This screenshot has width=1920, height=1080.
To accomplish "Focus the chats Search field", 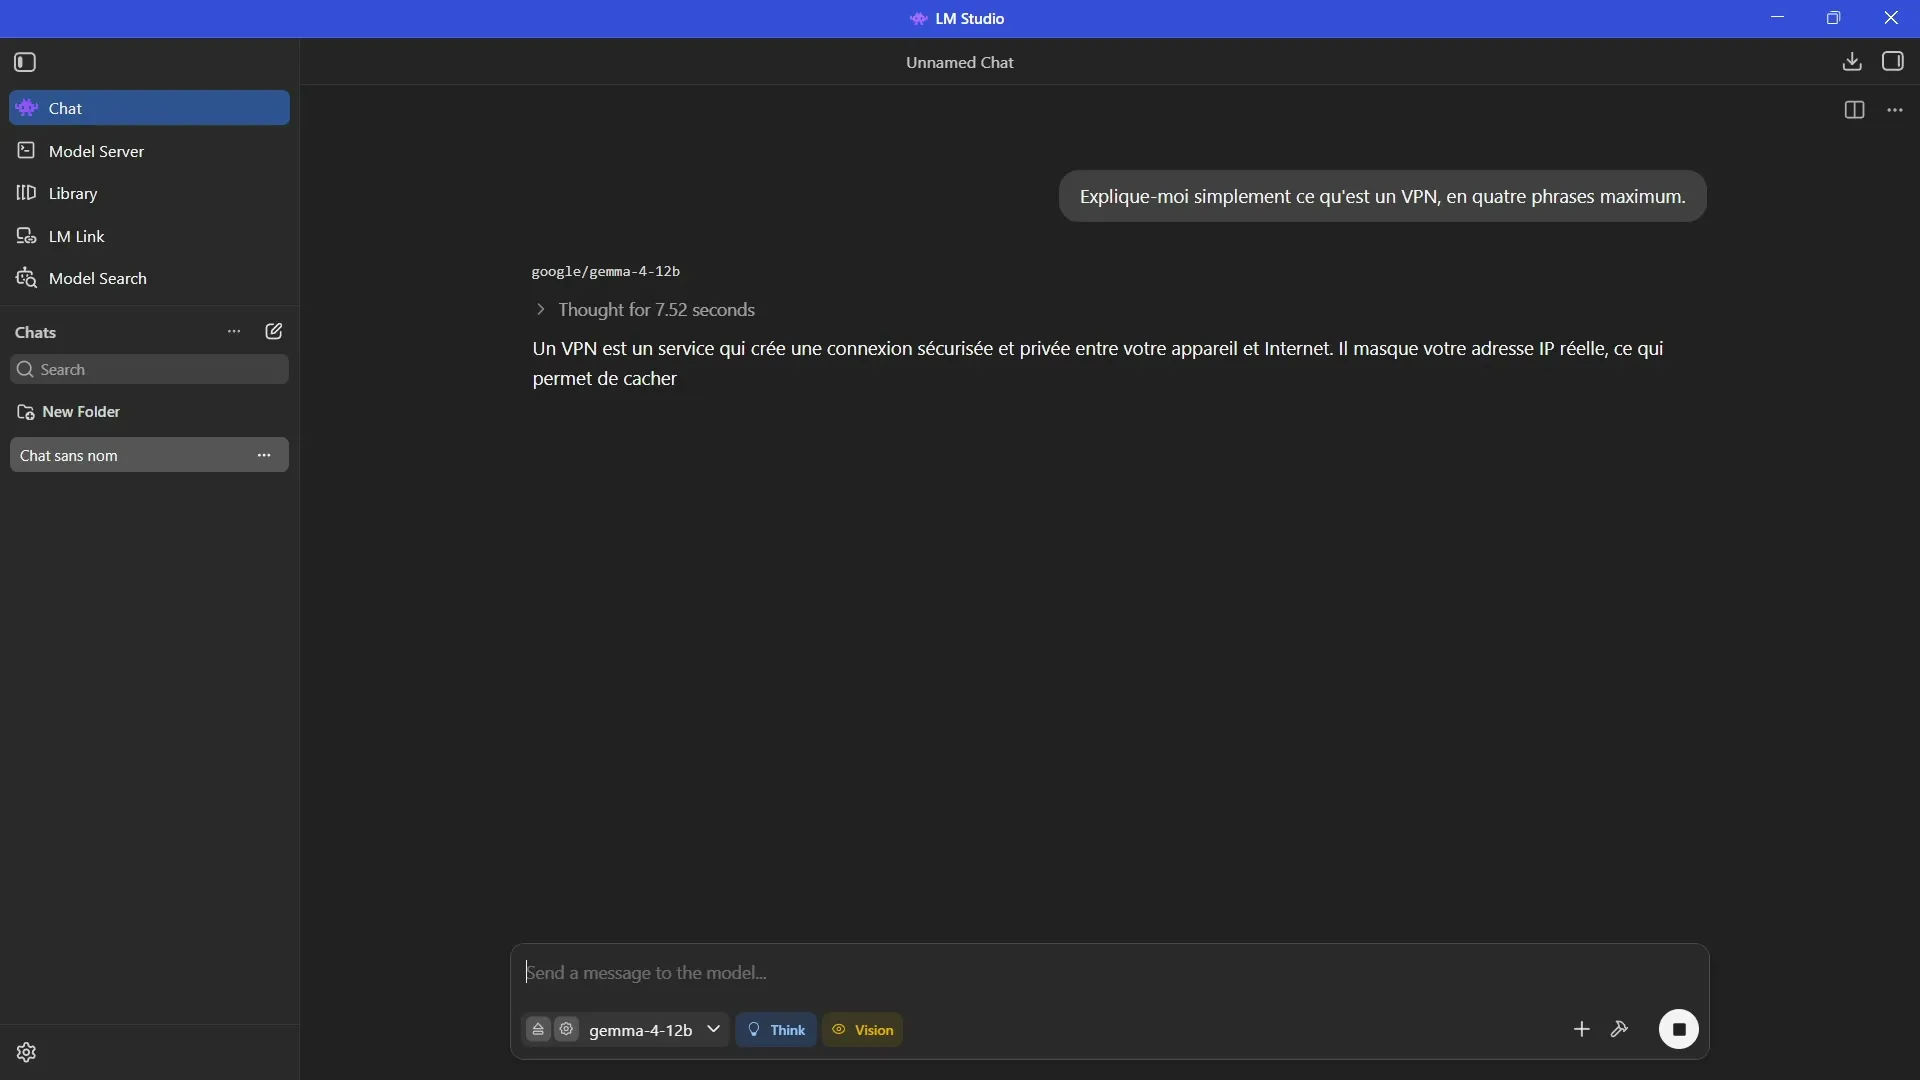I will [149, 370].
